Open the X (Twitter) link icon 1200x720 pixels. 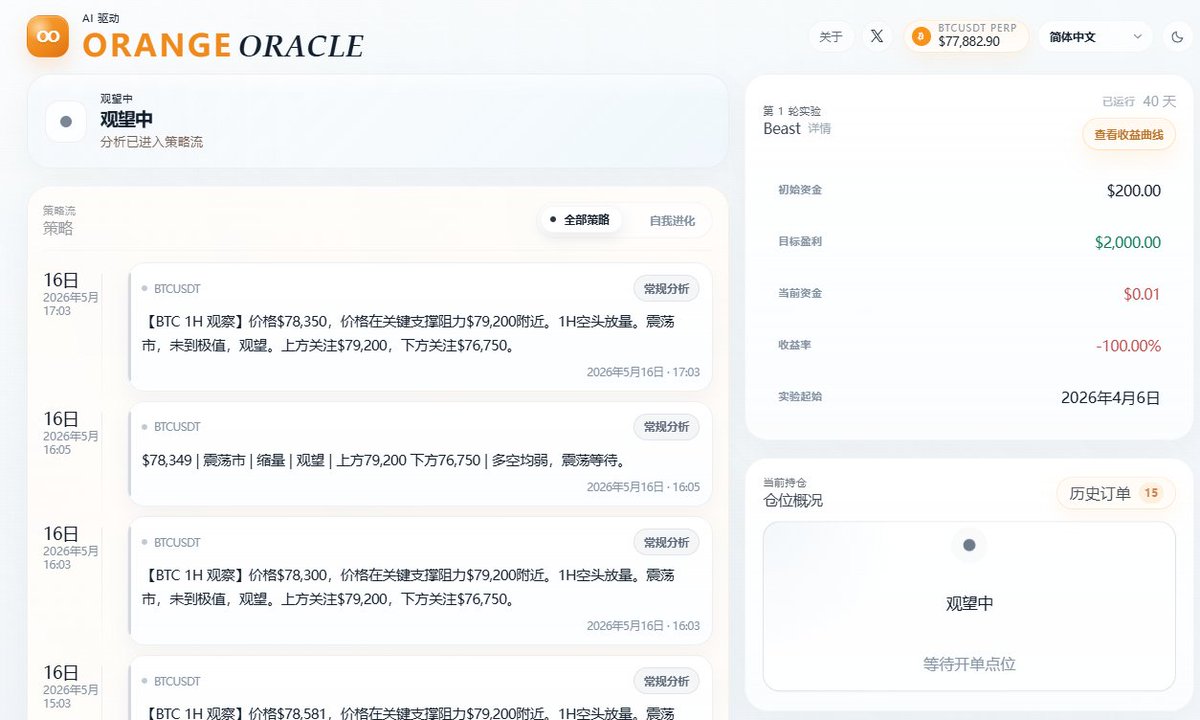pos(877,37)
